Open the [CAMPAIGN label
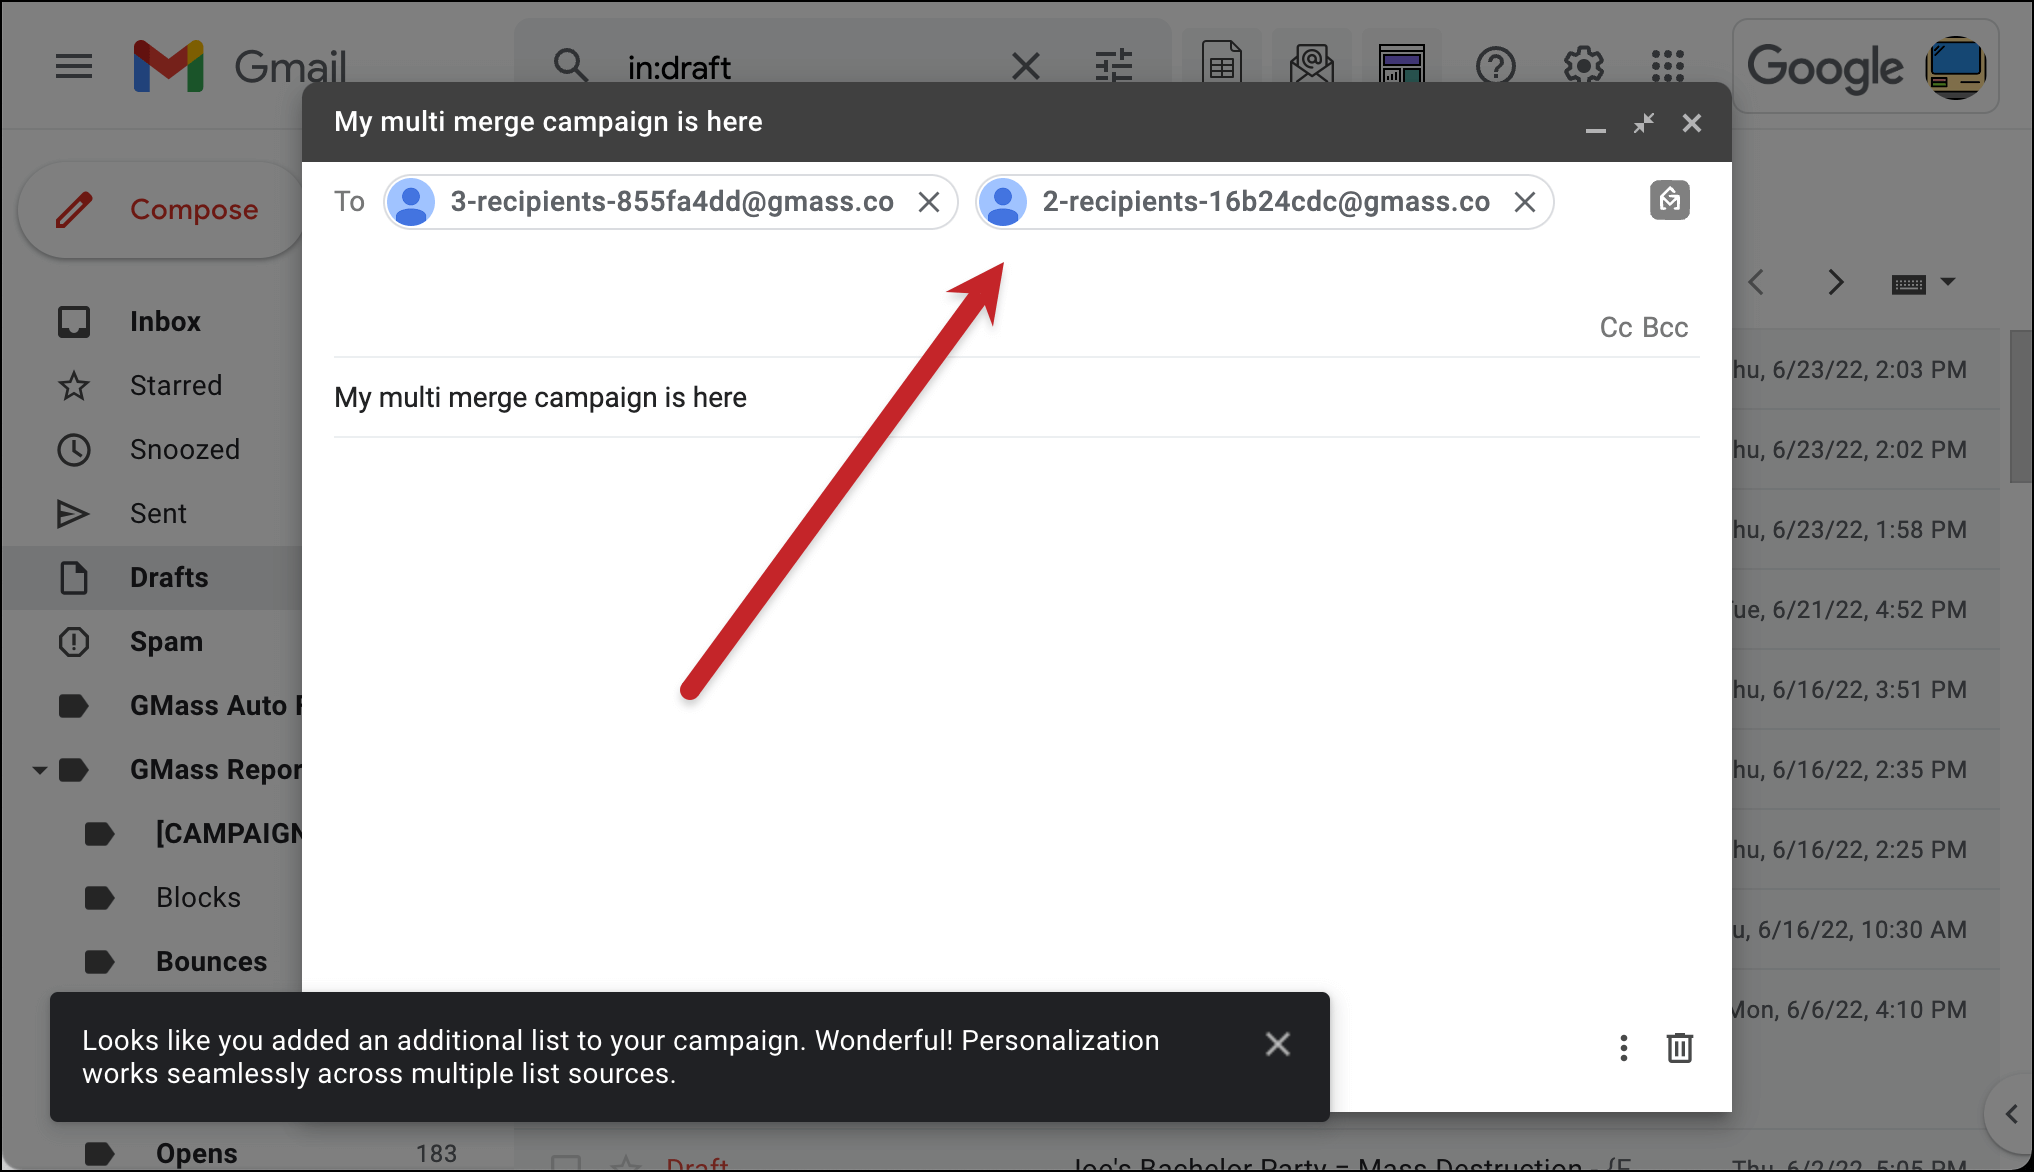Viewport: 2034px width, 1172px height. (228, 834)
